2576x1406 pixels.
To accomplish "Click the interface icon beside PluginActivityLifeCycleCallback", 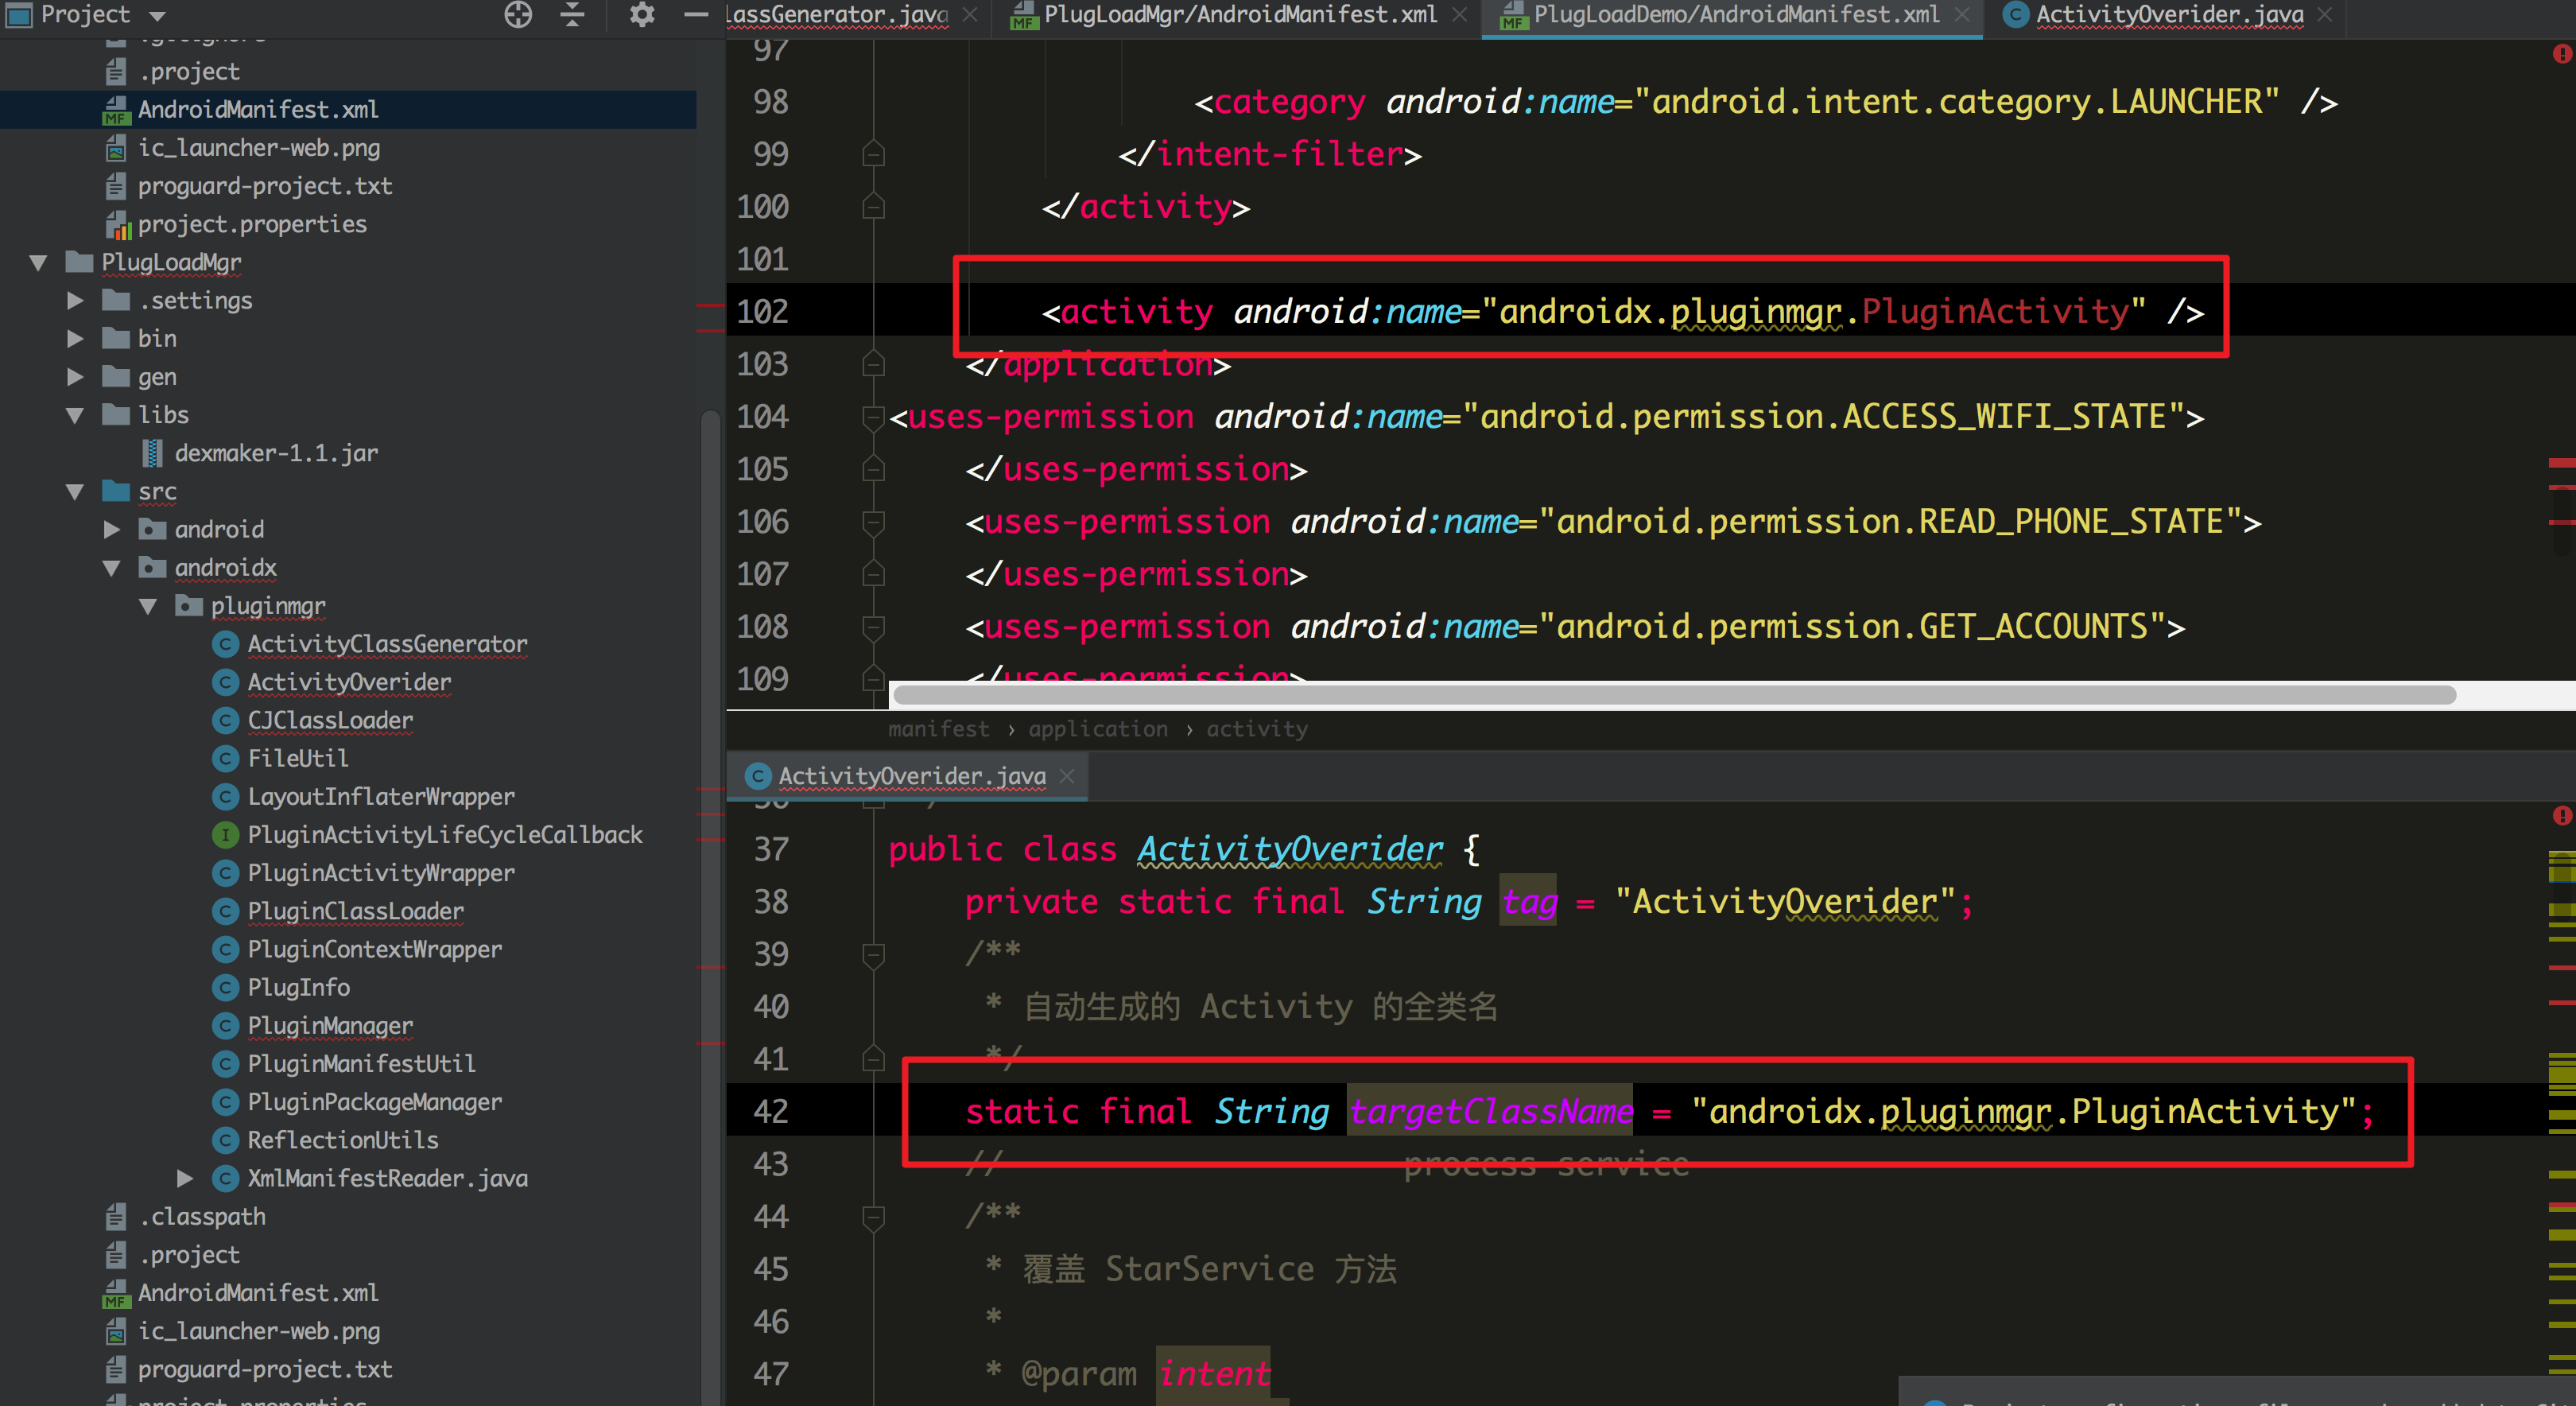I will coord(225,835).
